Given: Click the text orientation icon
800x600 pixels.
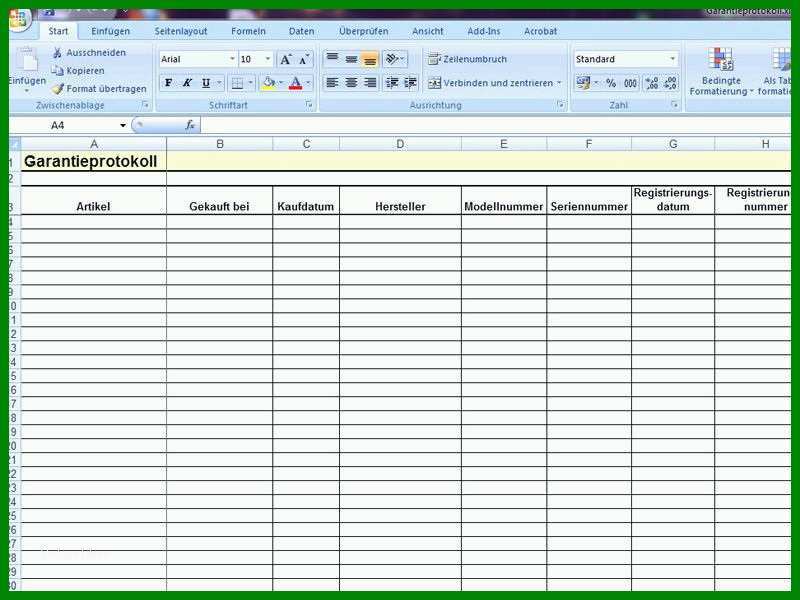Looking at the screenshot, I should pyautogui.click(x=391, y=60).
